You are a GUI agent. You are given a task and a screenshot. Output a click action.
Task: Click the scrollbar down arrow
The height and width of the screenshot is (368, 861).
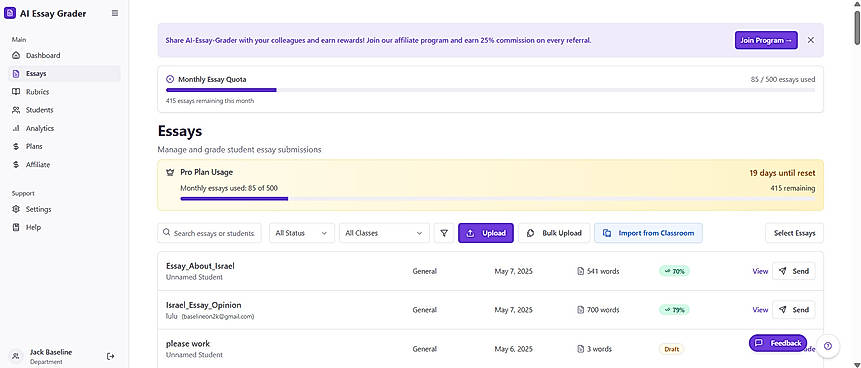(857, 364)
